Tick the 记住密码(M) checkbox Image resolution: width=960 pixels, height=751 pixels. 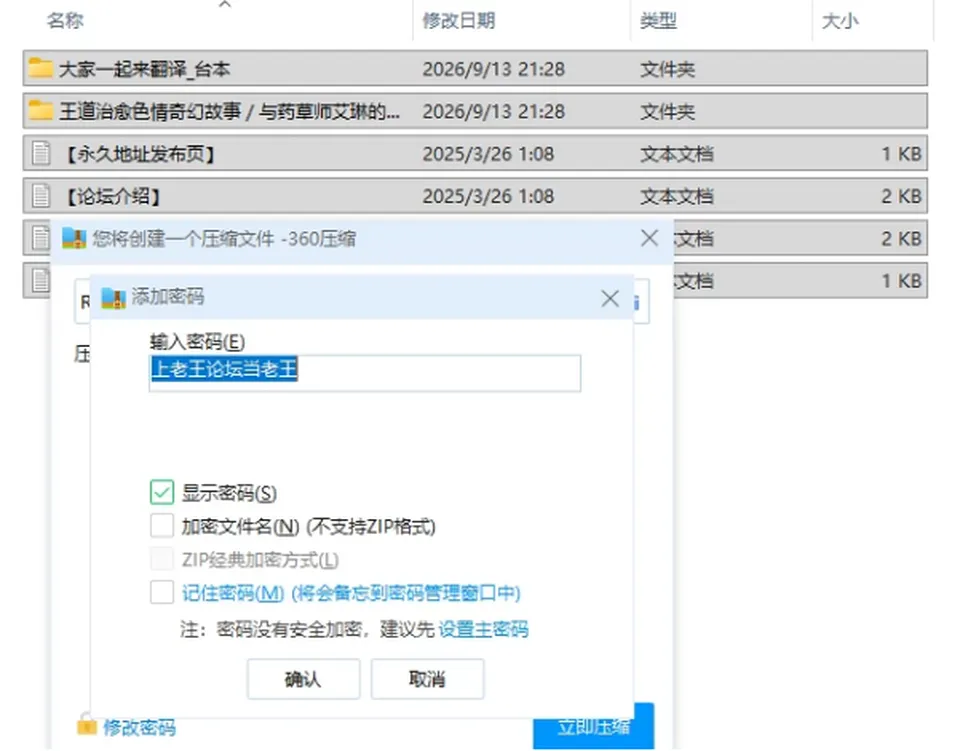tap(162, 592)
